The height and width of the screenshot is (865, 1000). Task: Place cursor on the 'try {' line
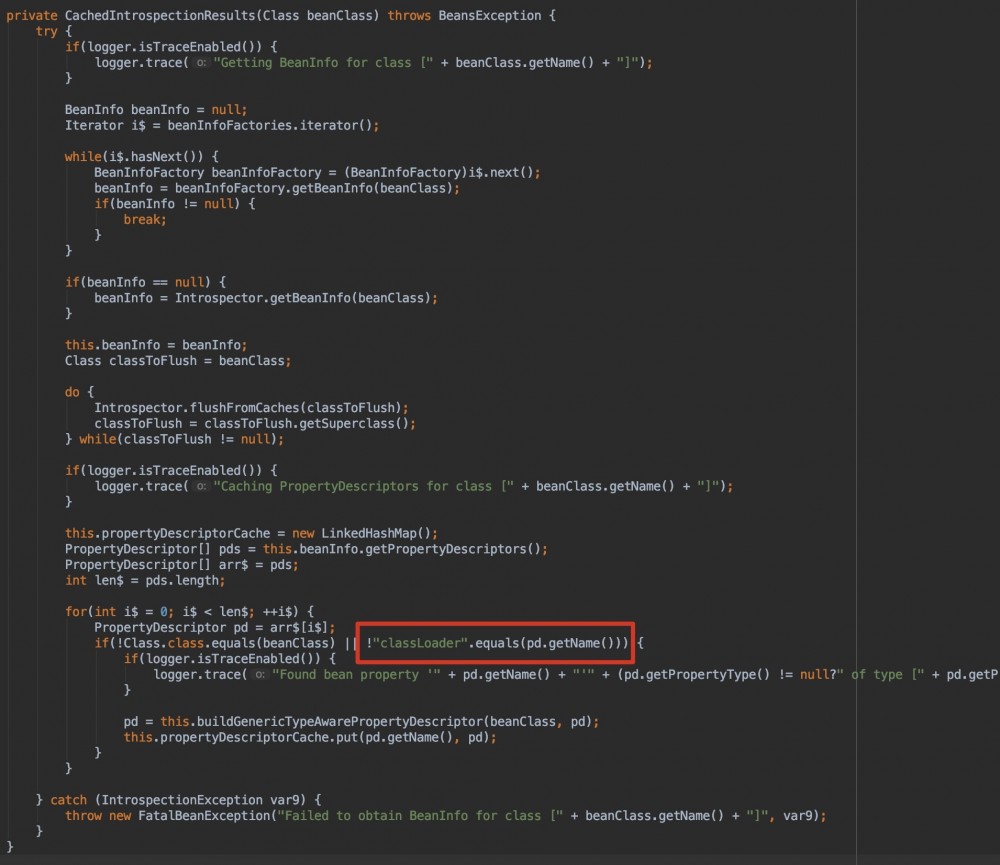point(54,31)
